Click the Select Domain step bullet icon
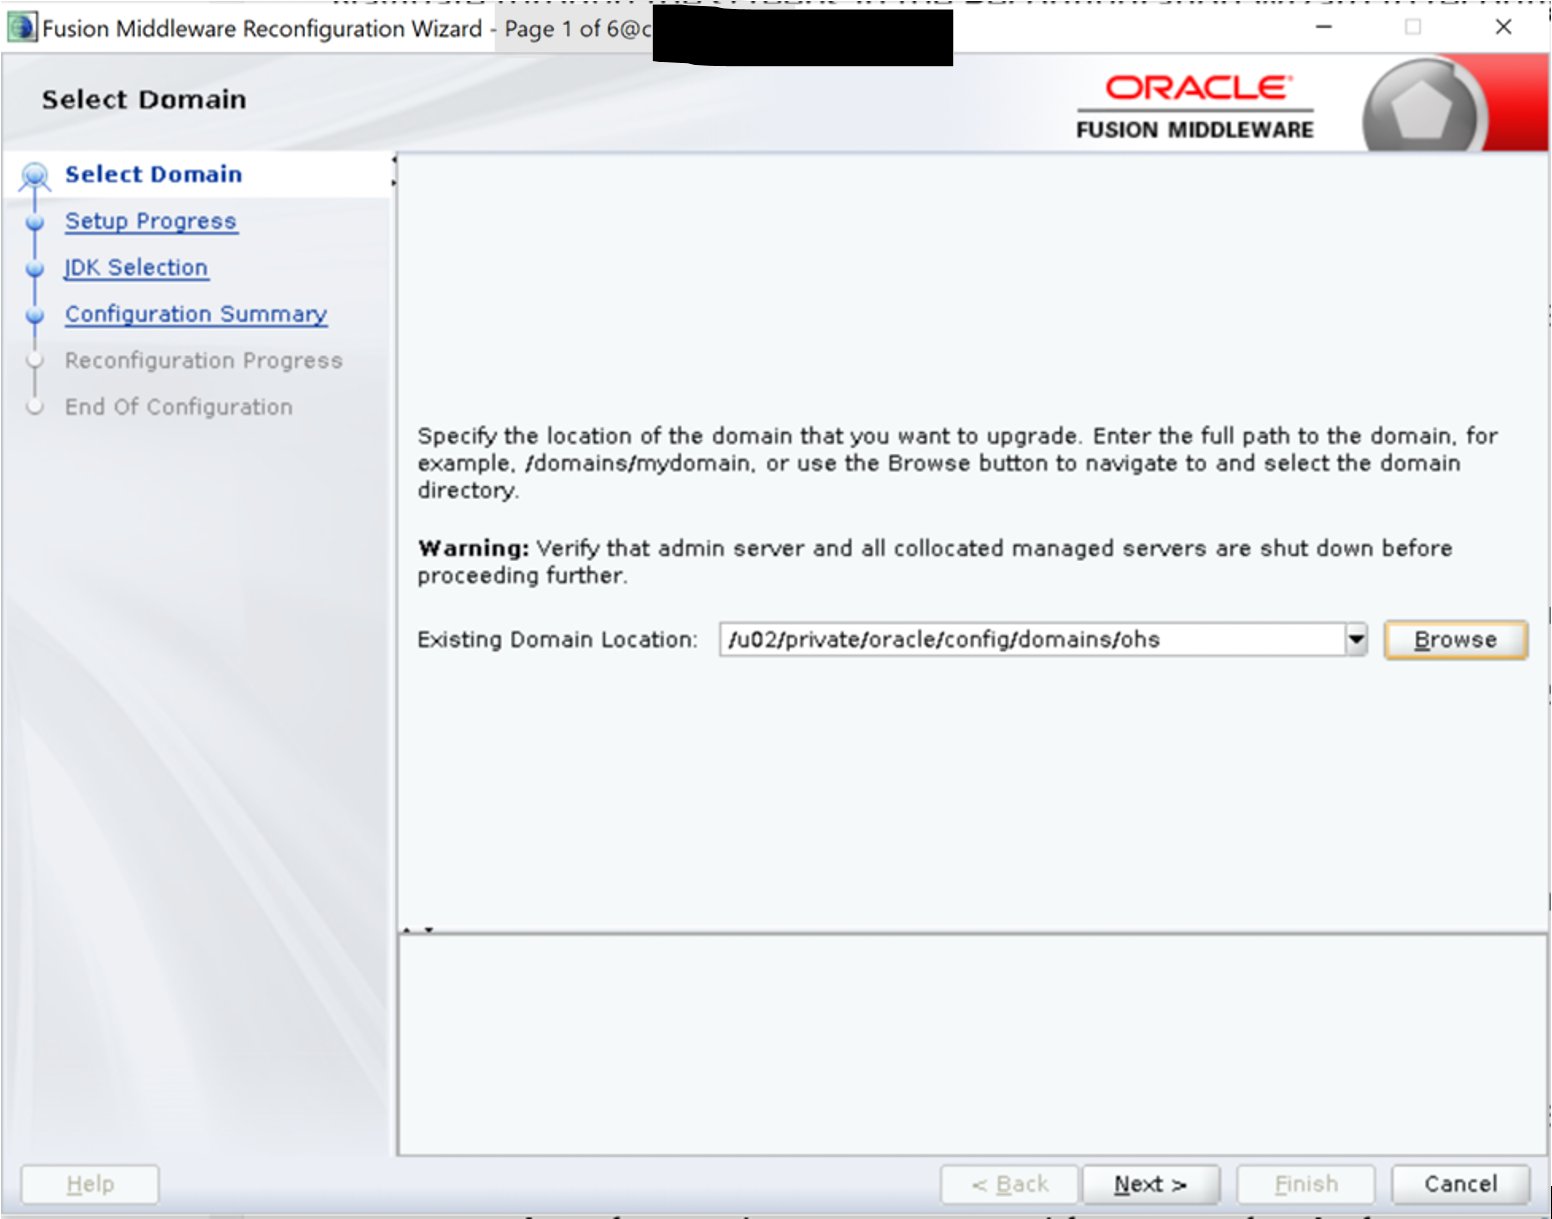Viewport: 1552px width, 1219px height. pyautogui.click(x=35, y=176)
